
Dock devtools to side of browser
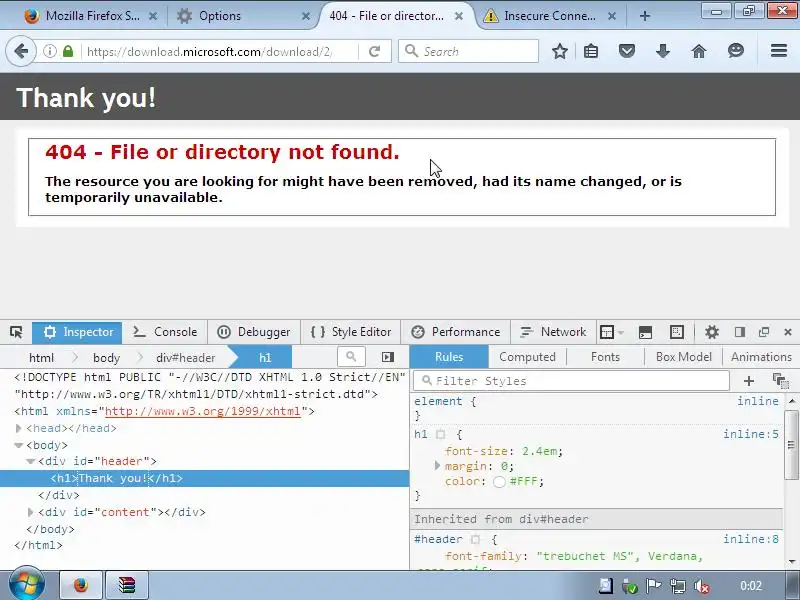coord(740,332)
